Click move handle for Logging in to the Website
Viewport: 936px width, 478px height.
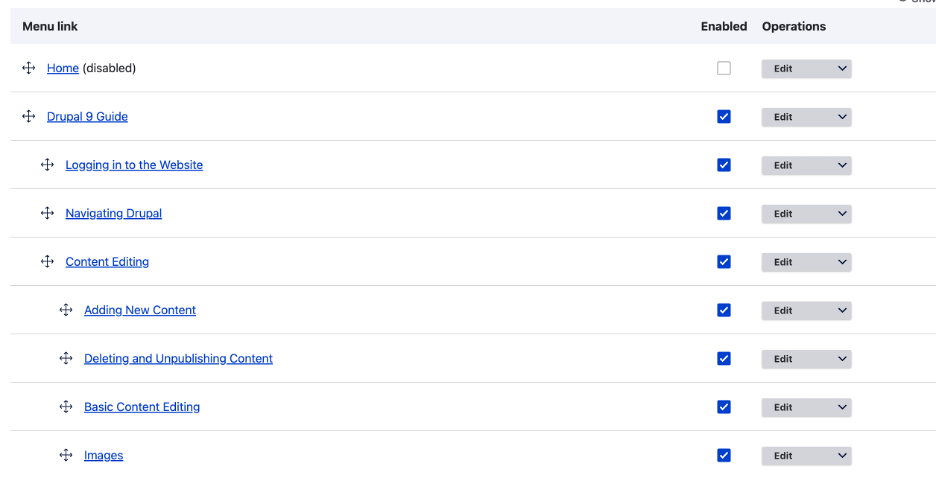[x=47, y=165]
